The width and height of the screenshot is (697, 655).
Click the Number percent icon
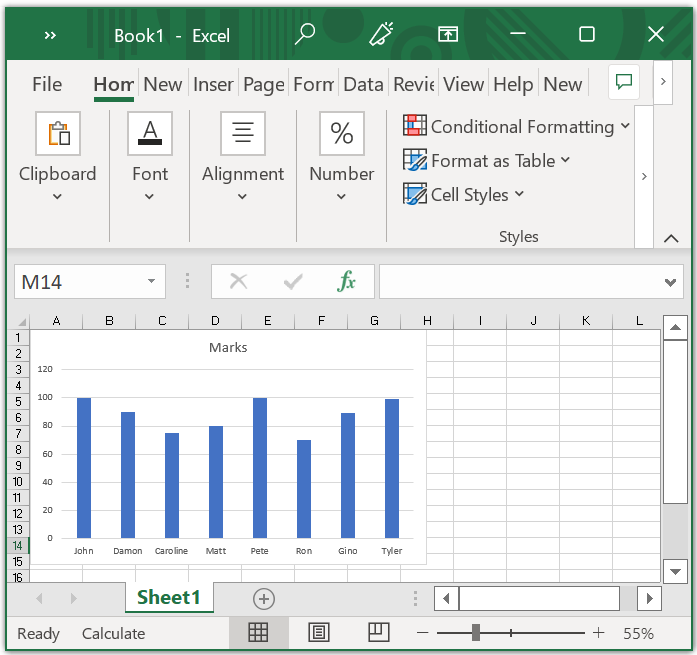342,133
